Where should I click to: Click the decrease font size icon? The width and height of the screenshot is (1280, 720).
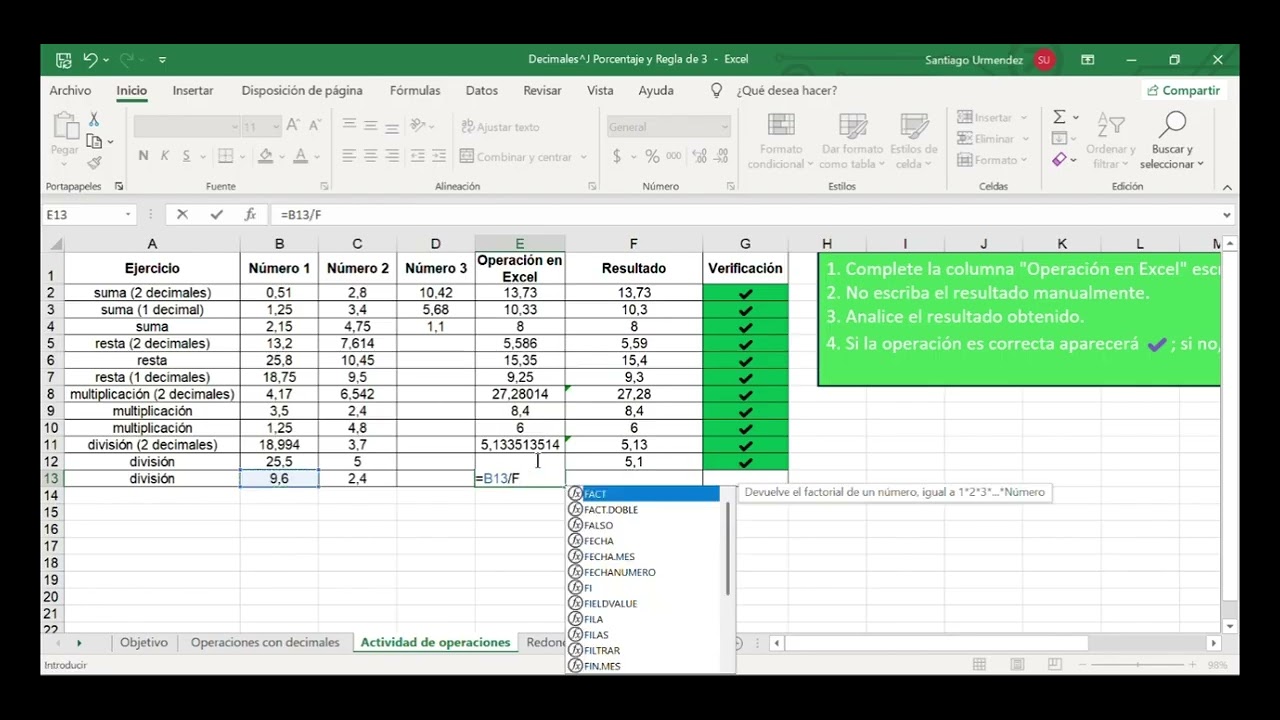click(314, 126)
